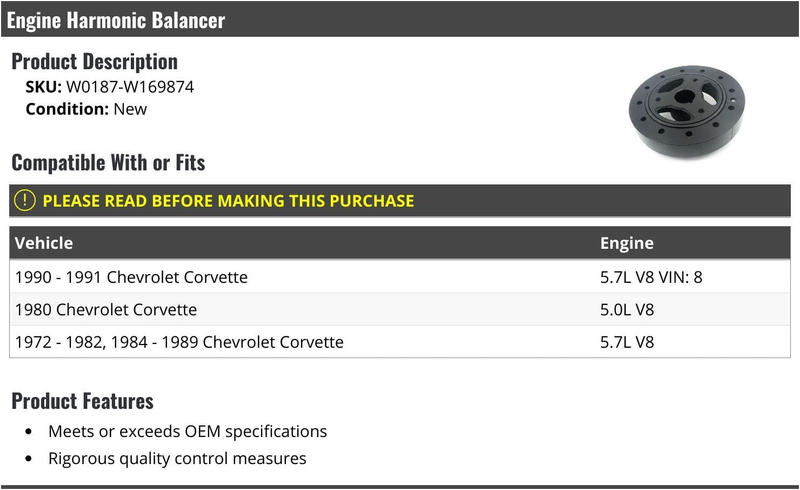This screenshot has height=490, width=800.
Task: Click the 5.0L V8 engine cell
Action: 627,309
